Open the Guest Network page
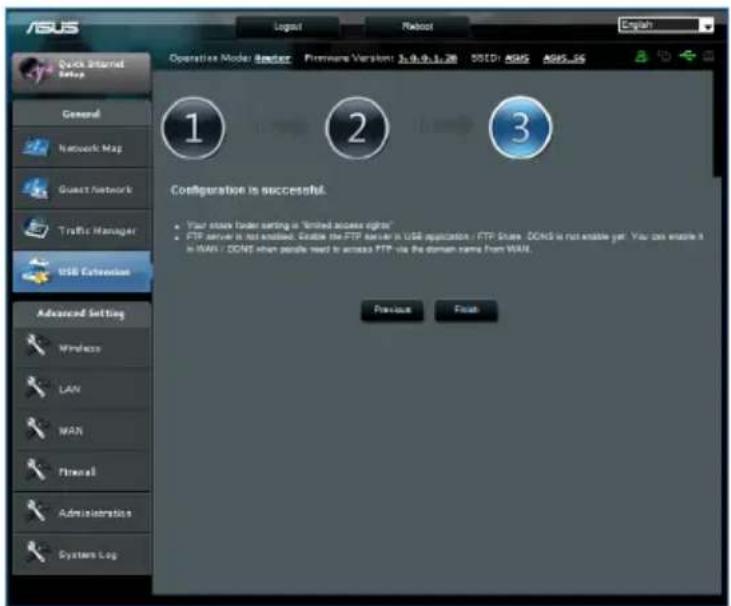The width and height of the screenshot is (731, 606). click(82, 189)
